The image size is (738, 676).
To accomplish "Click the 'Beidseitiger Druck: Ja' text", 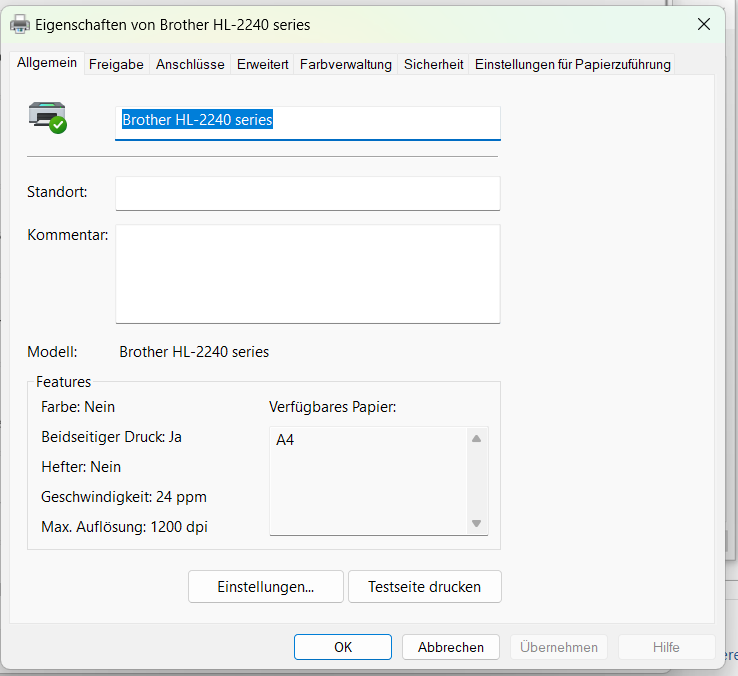I will point(111,437).
